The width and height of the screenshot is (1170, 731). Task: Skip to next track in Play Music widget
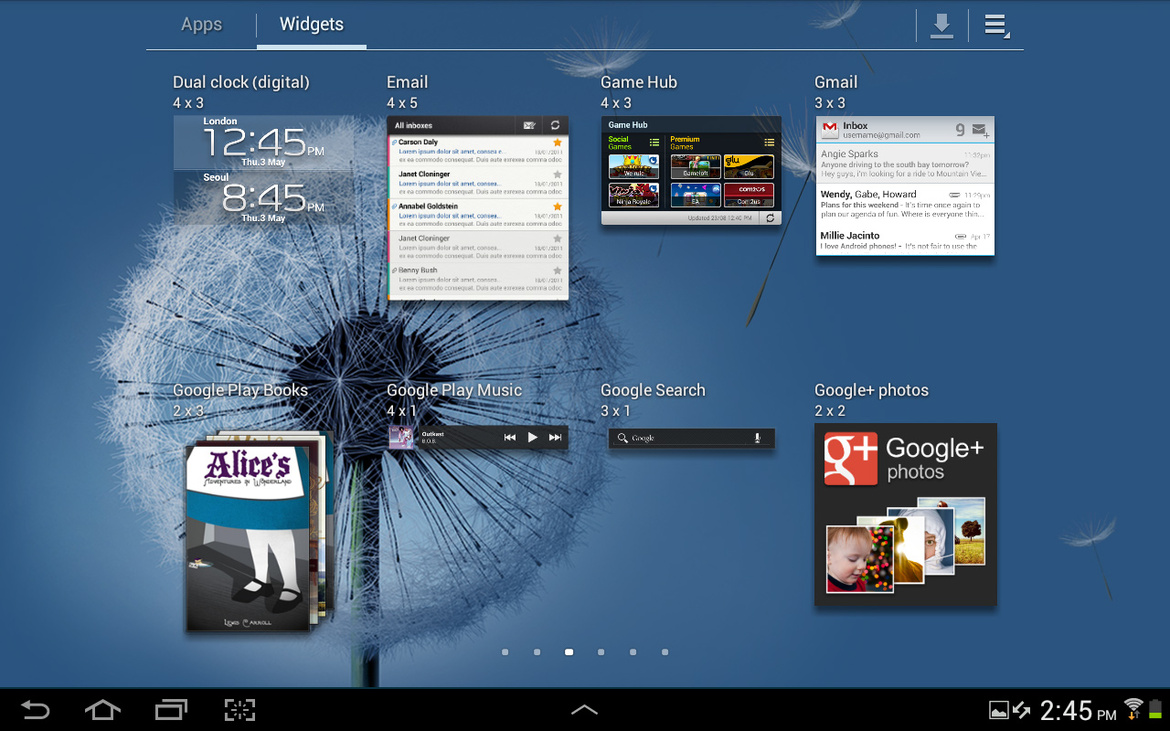click(x=555, y=437)
